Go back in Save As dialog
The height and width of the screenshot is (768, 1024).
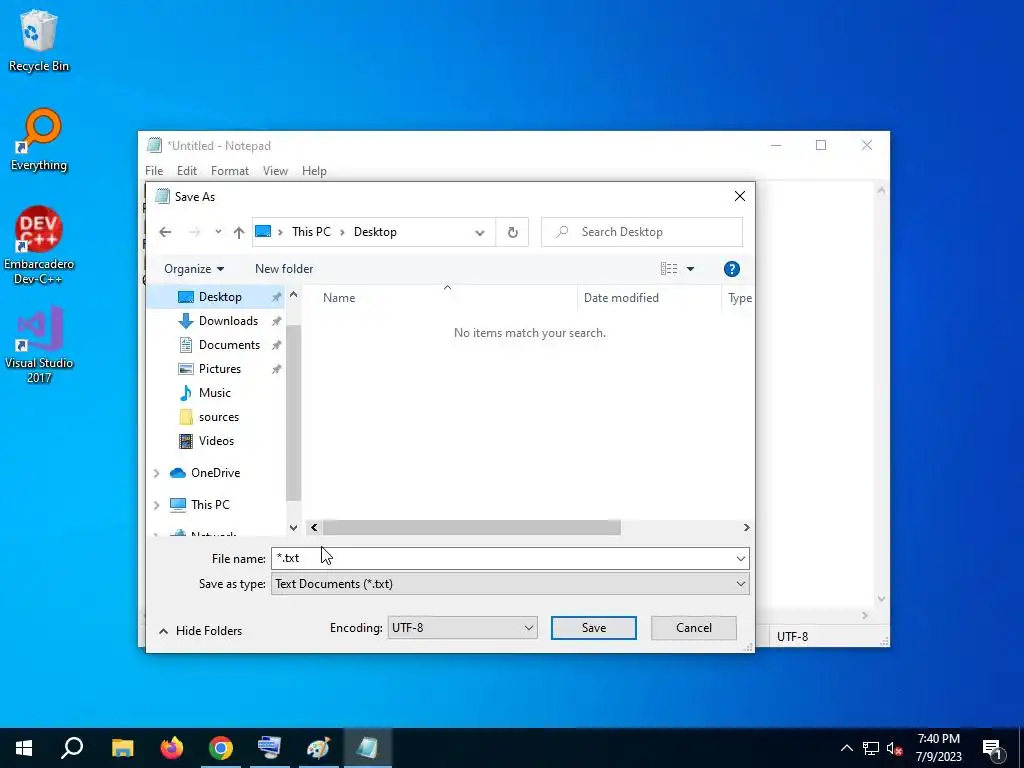pos(165,232)
